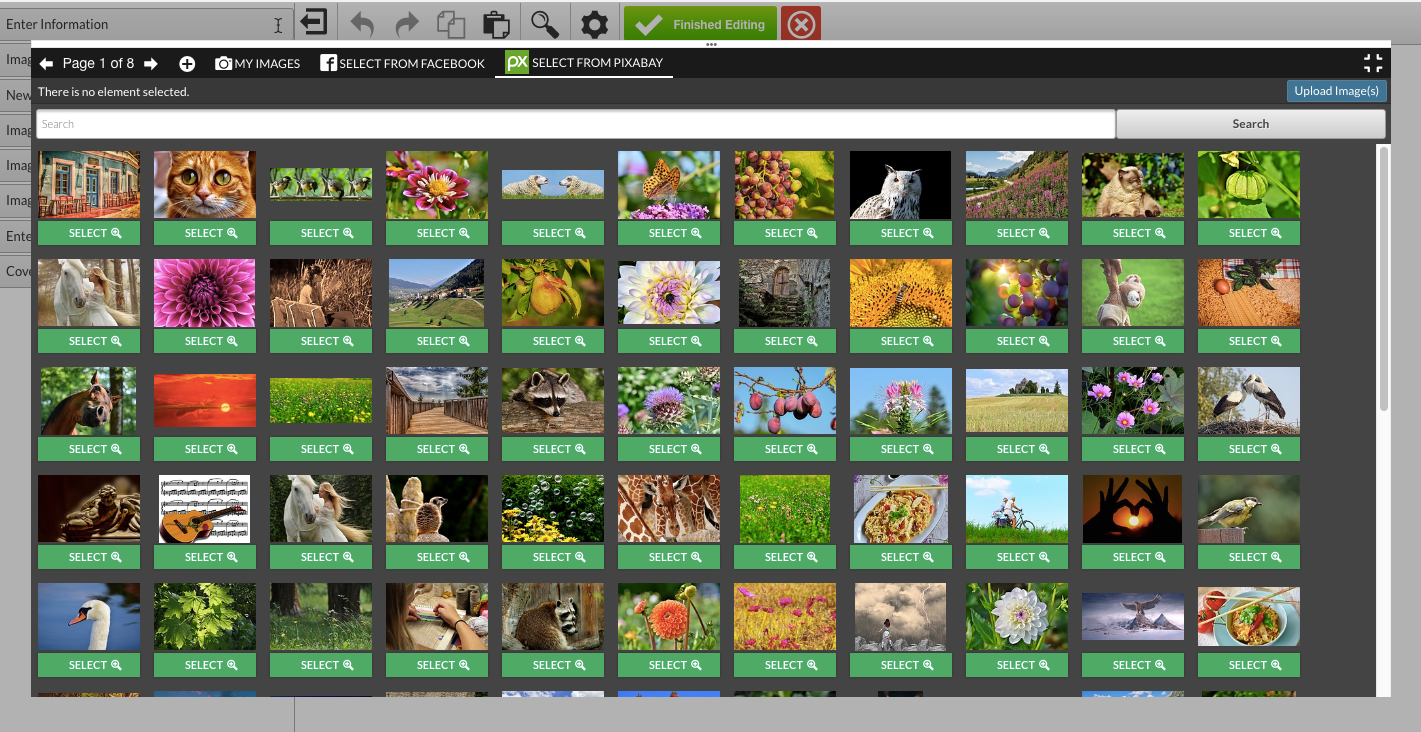Click SELECT under the teddy bear image
The height and width of the screenshot is (732, 1421).
(x=1133, y=341)
